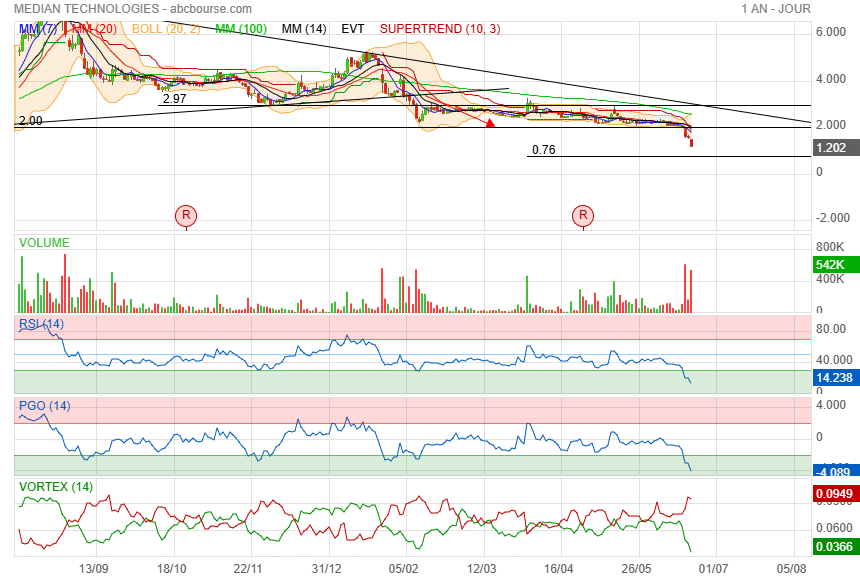Click the RSI (14) panel label

point(41,324)
